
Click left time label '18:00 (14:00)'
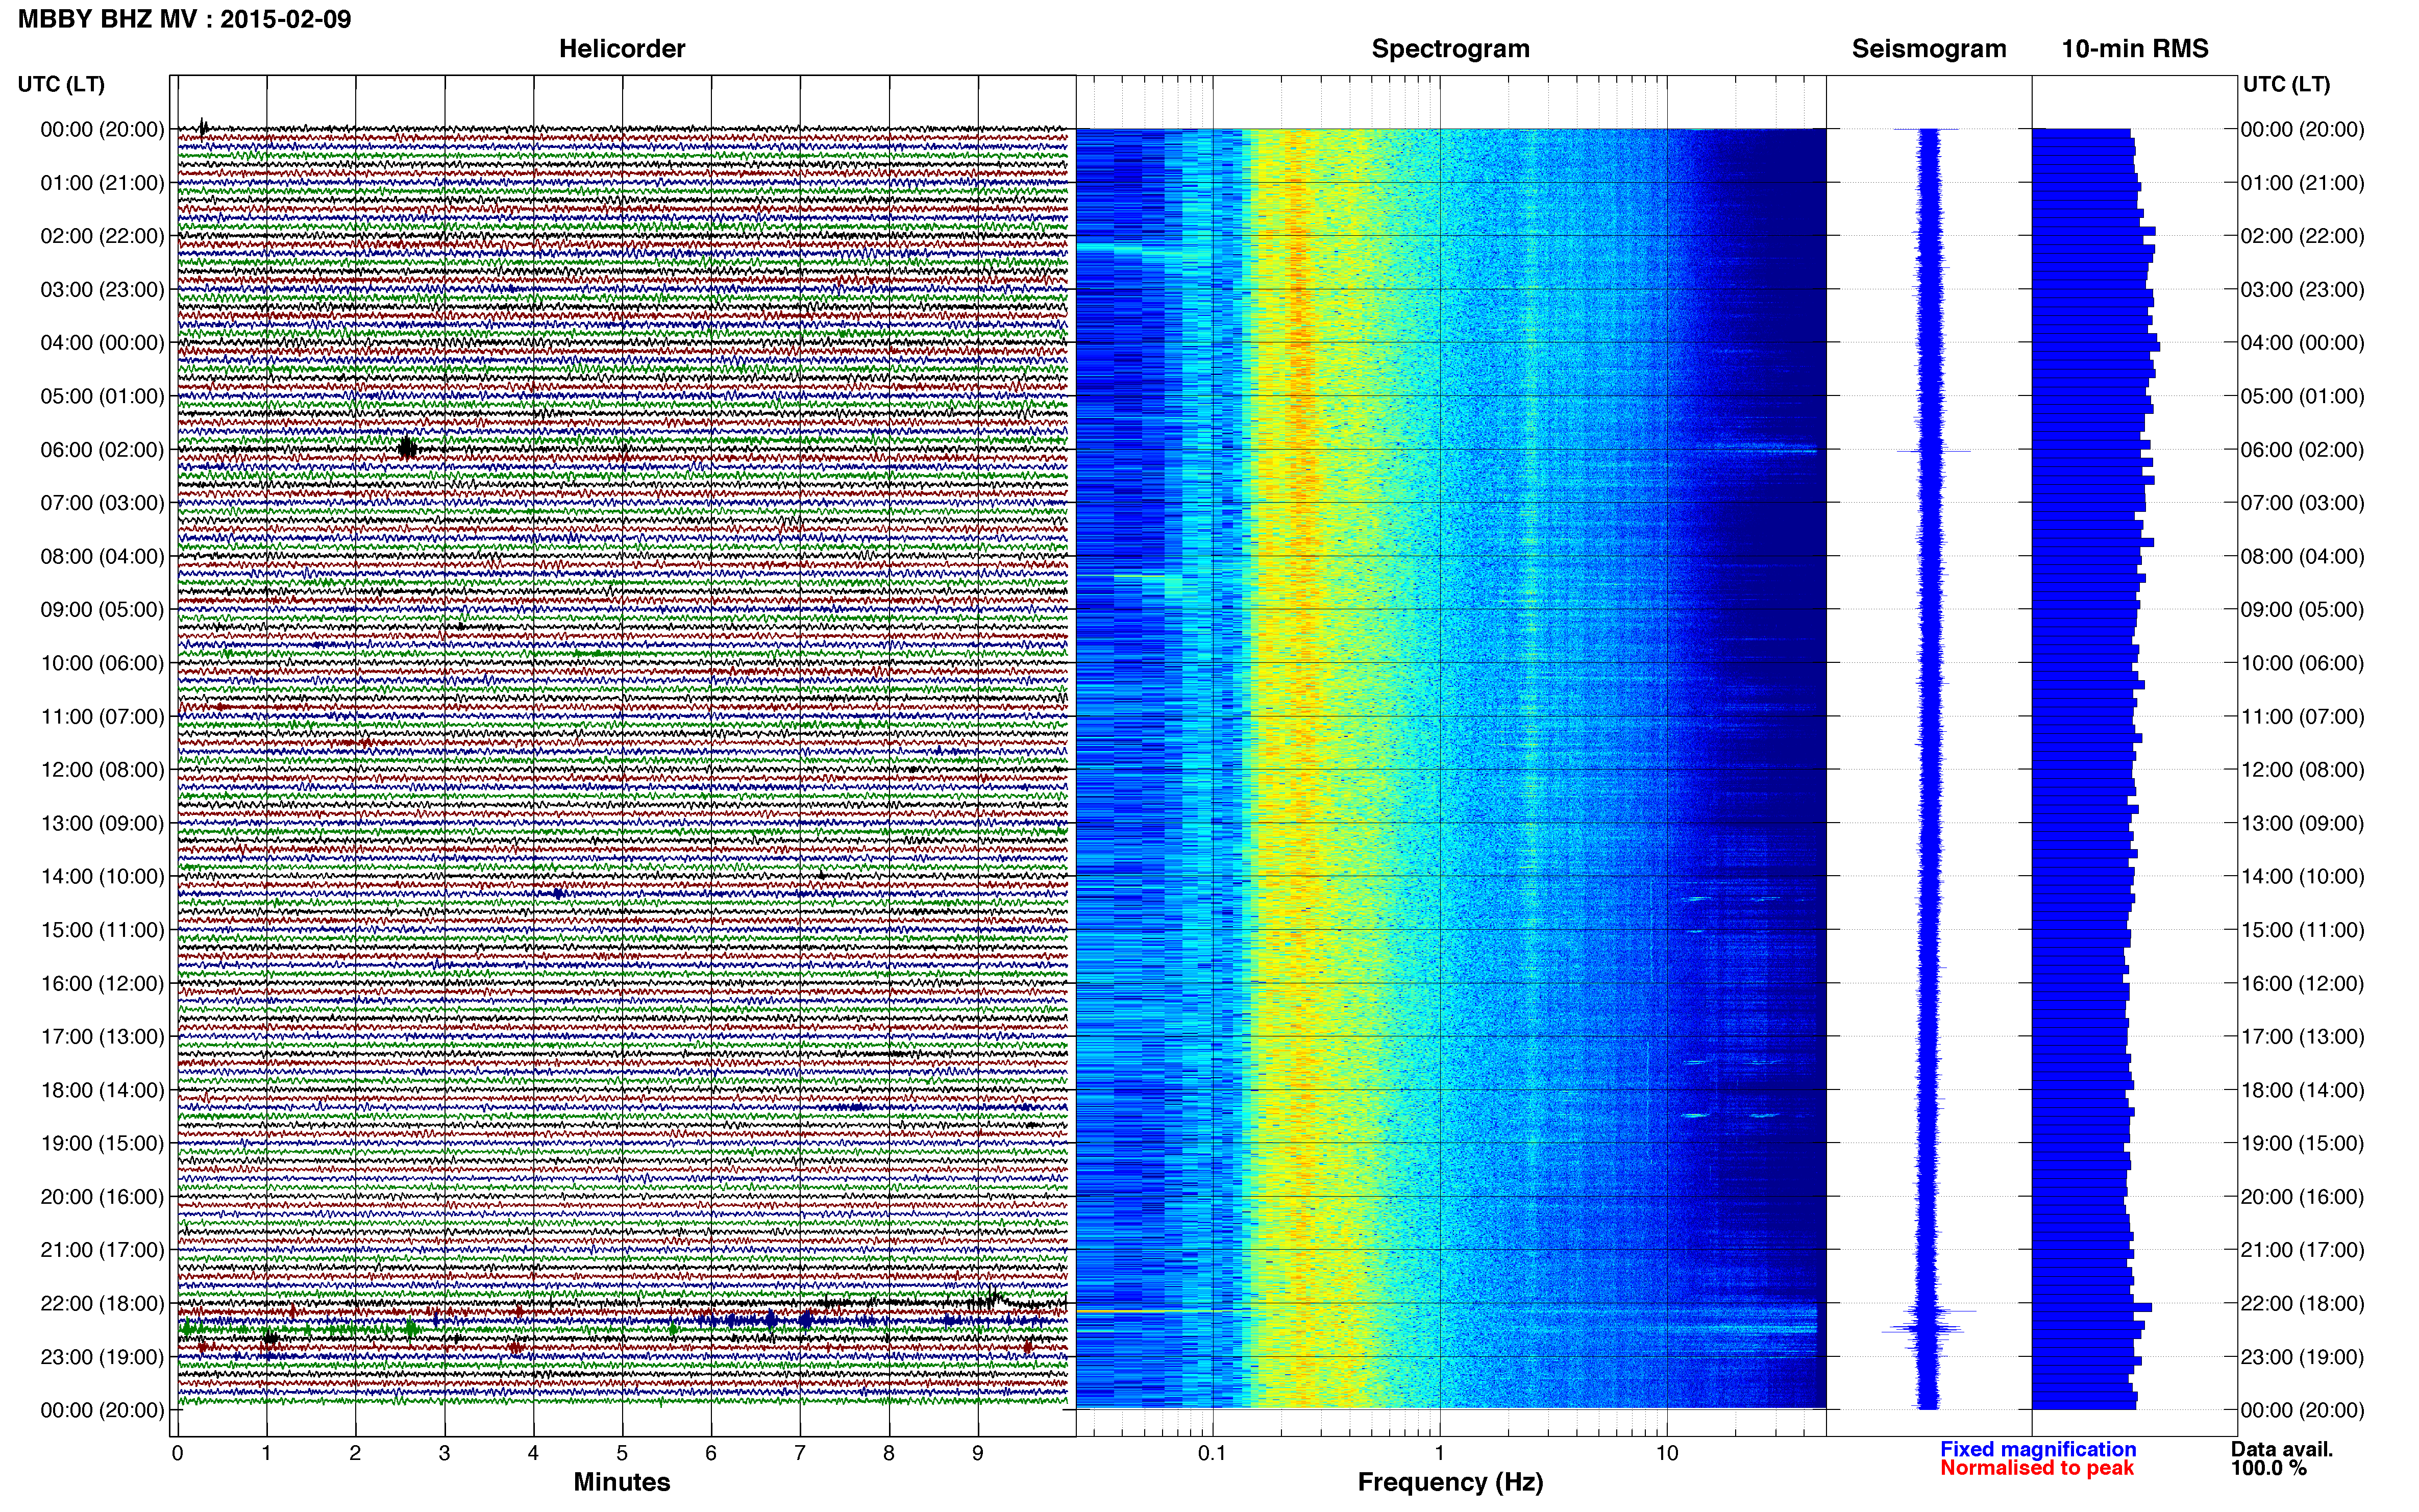102,1090
